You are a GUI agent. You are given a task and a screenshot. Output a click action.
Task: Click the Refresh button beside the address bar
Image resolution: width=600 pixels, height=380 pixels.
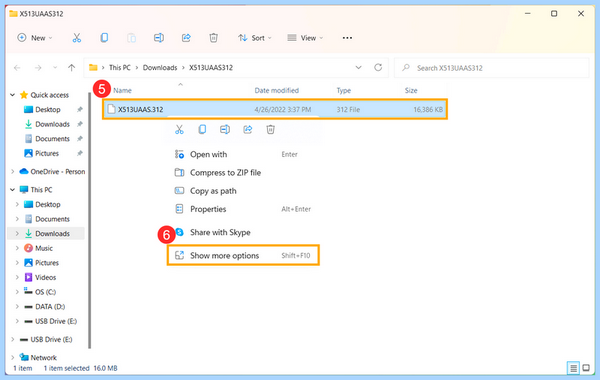pos(378,67)
